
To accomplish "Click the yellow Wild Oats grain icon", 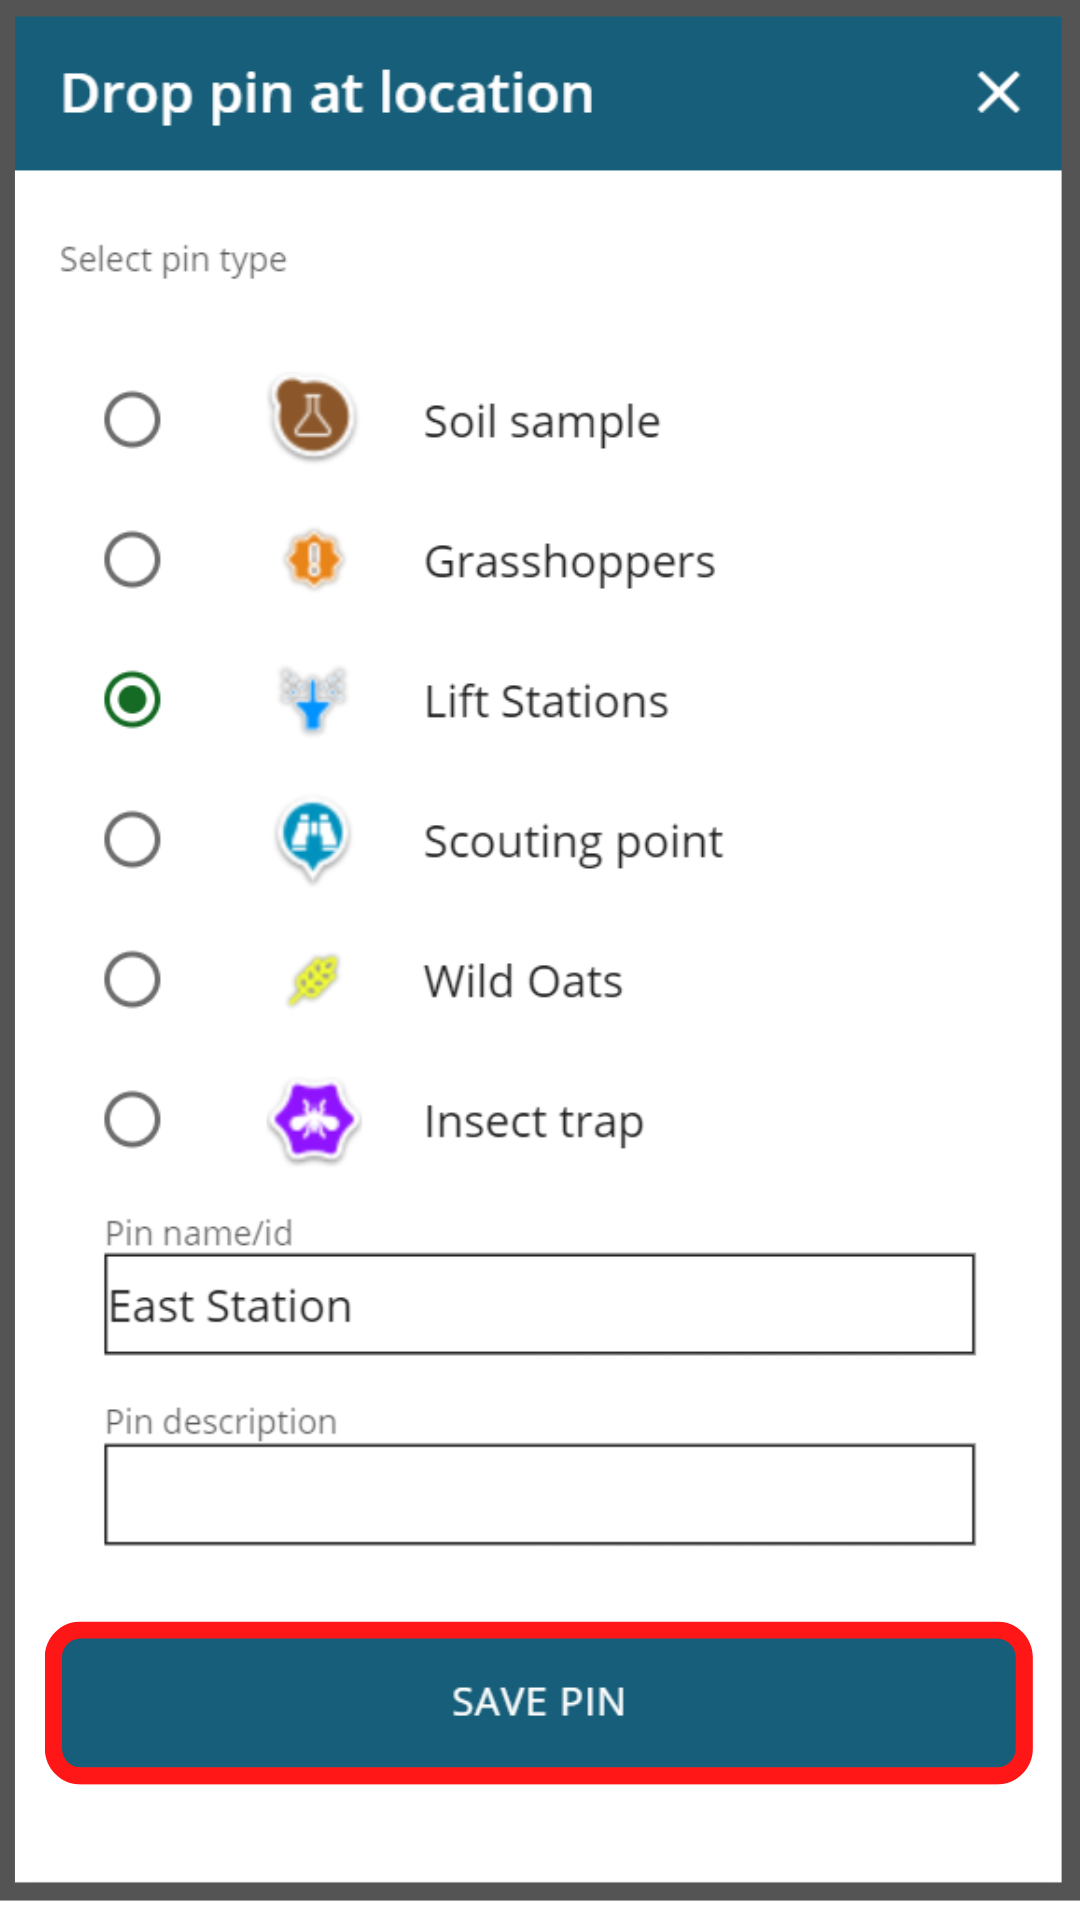I will point(312,980).
